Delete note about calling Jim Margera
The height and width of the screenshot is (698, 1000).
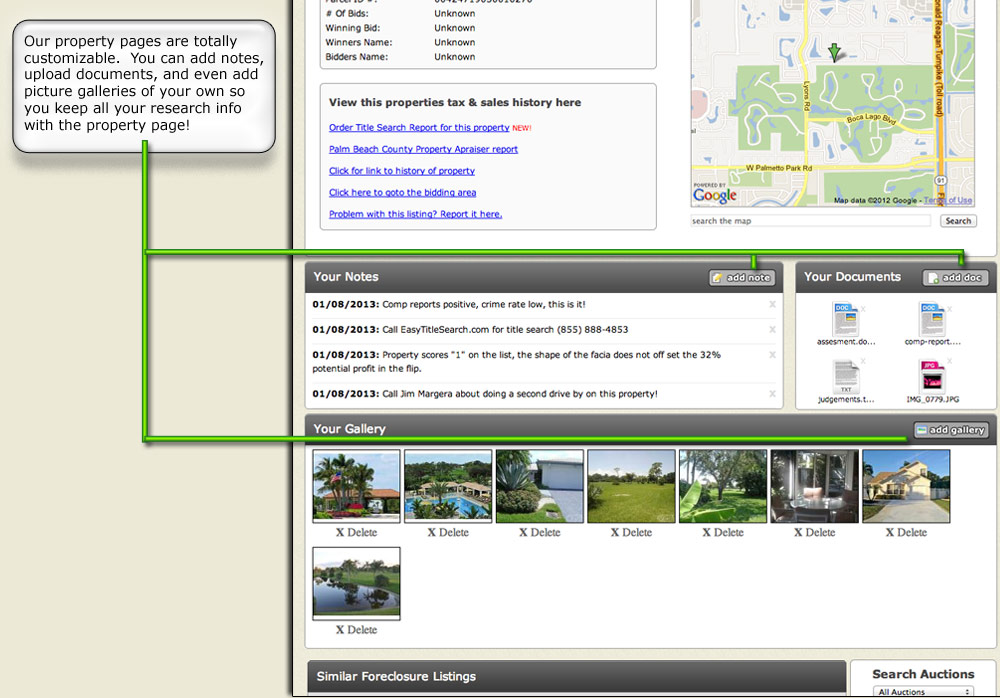pos(772,394)
